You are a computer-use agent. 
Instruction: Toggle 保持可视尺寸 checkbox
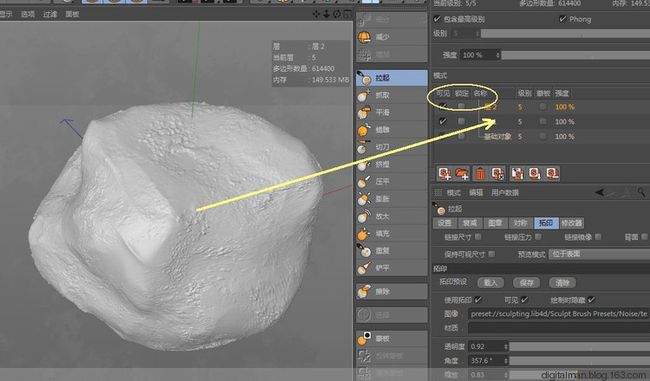click(x=492, y=254)
